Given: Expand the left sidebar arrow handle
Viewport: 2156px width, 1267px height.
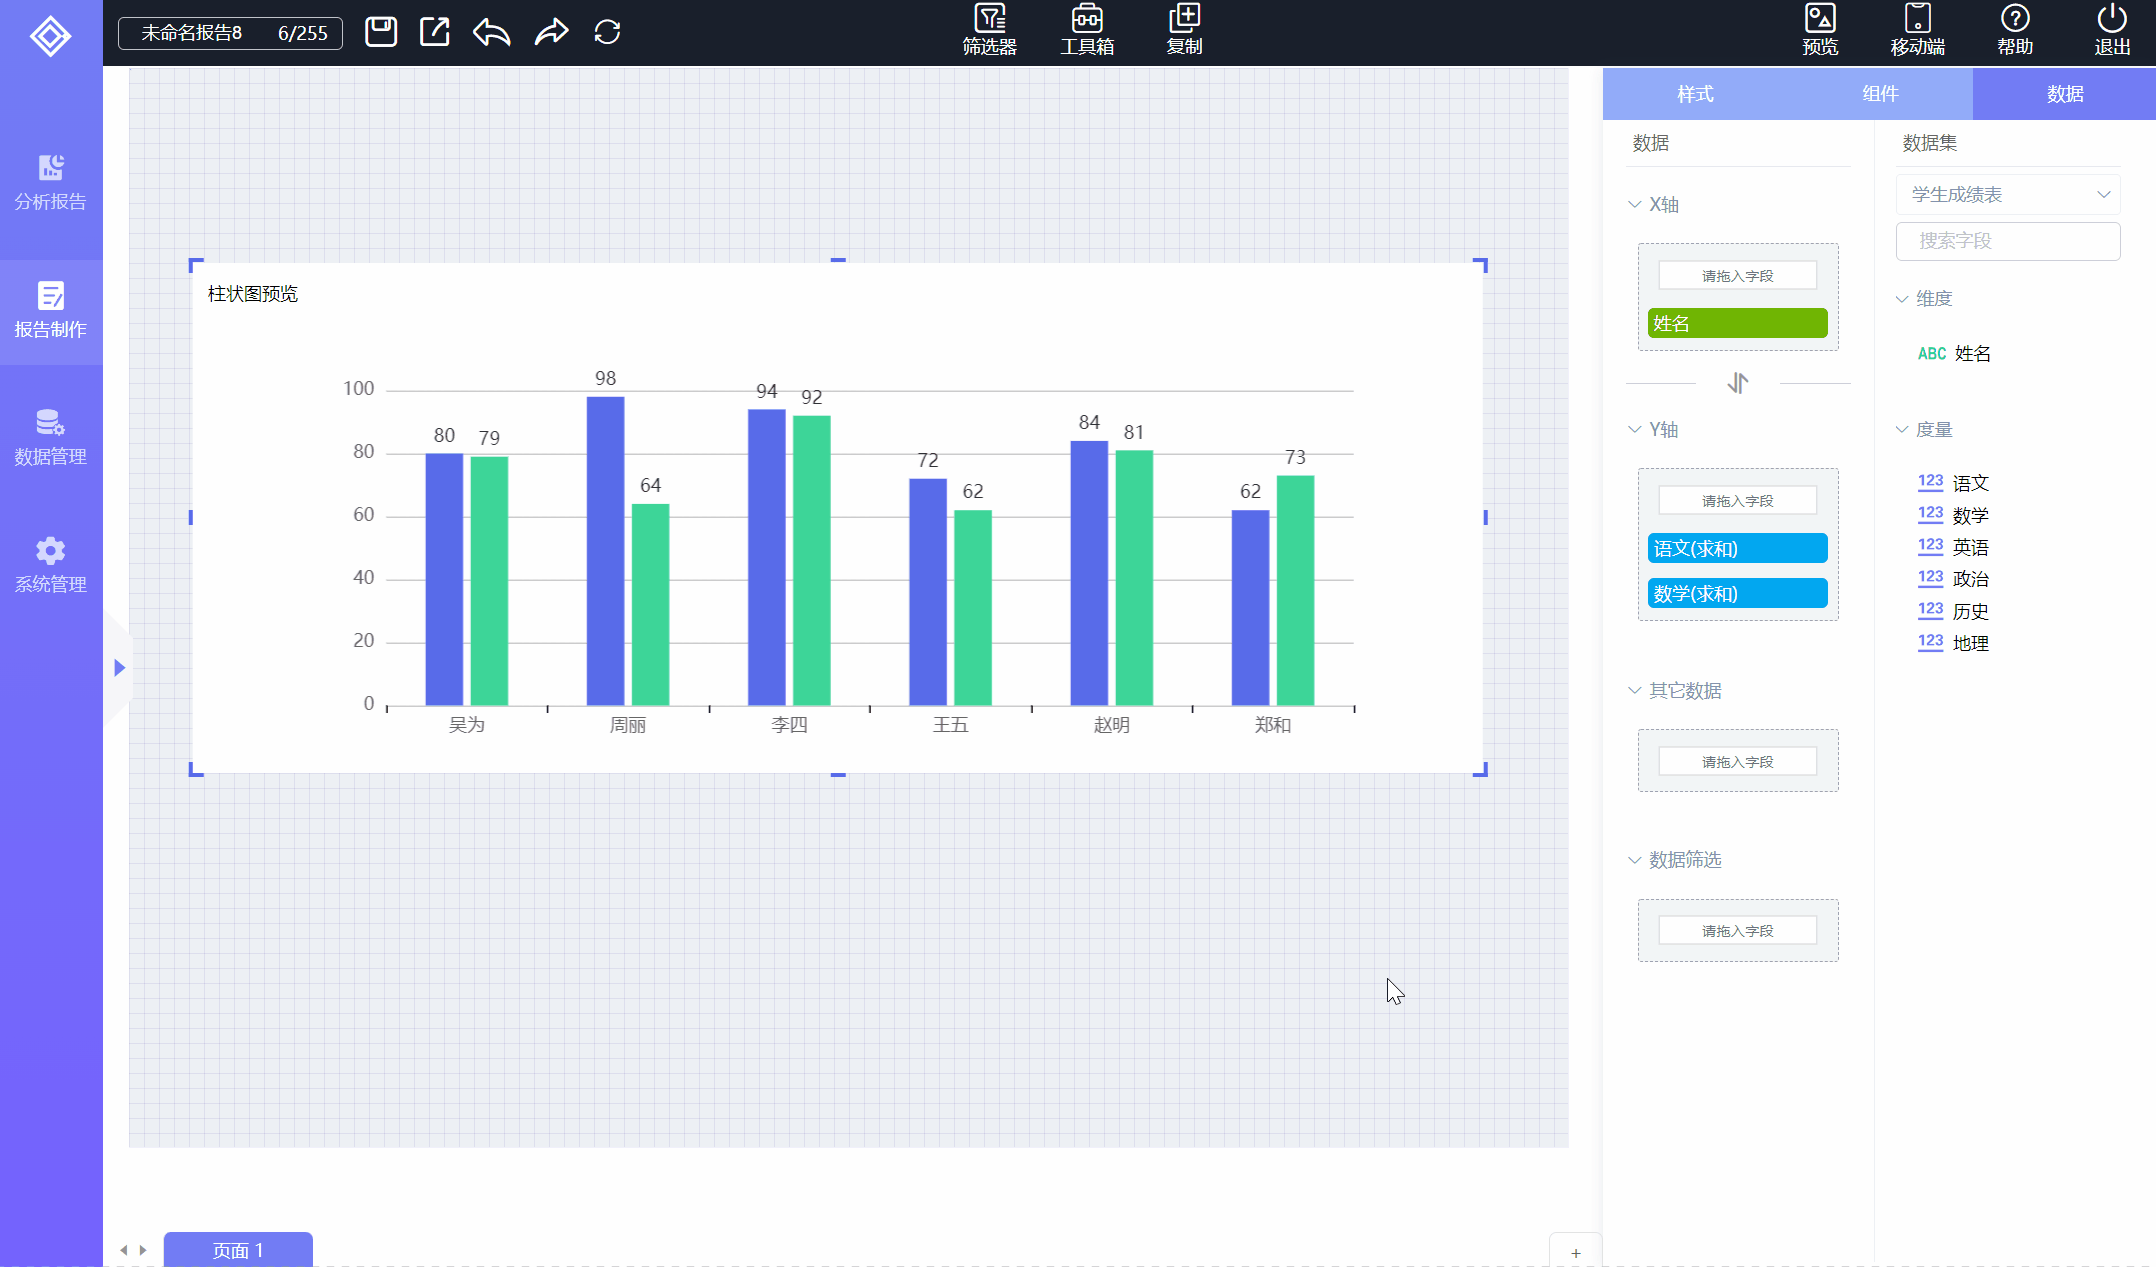Looking at the screenshot, I should 119,667.
